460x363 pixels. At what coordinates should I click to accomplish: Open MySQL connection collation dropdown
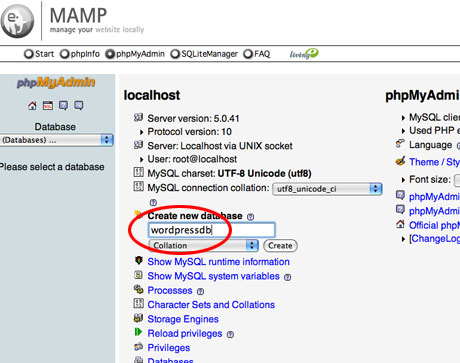pyautogui.click(x=327, y=189)
